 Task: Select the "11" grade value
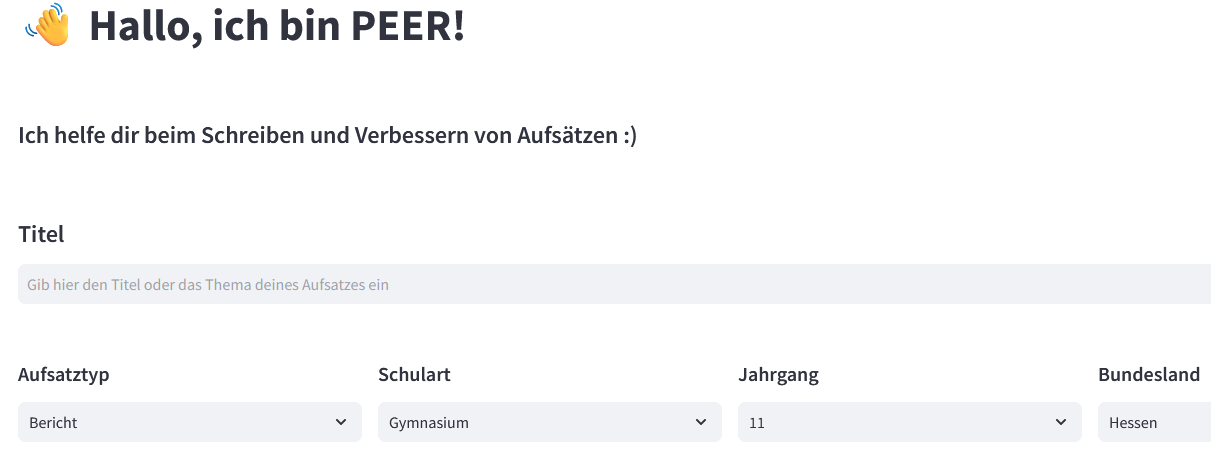pyautogui.click(x=757, y=423)
